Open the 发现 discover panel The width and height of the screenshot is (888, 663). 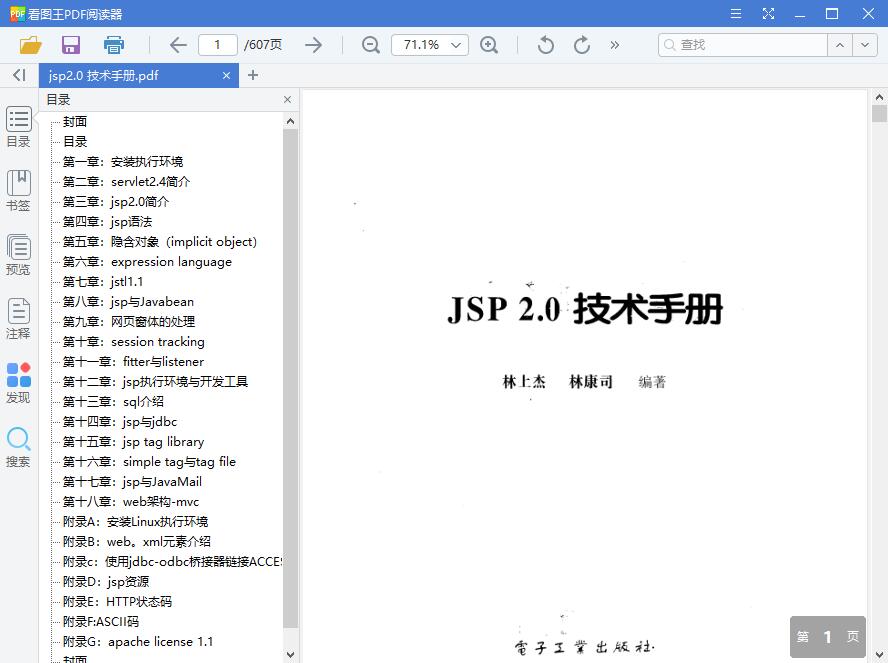18,382
